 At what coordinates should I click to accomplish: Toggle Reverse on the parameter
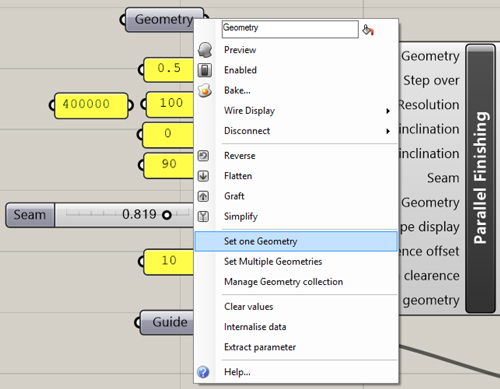pos(296,156)
